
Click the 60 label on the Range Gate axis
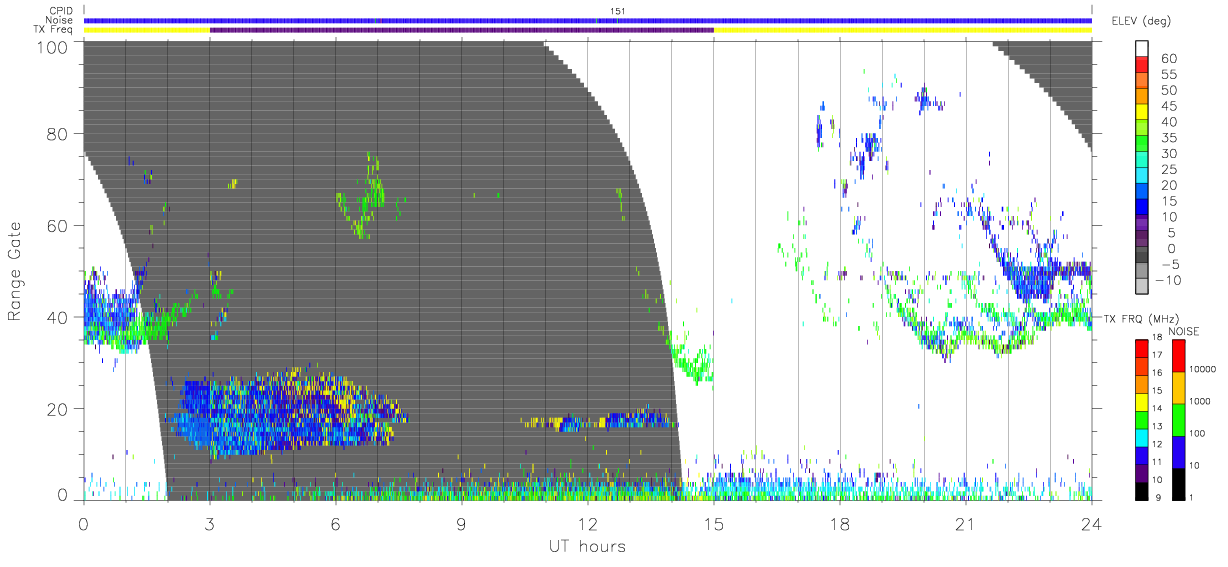(x=59, y=226)
